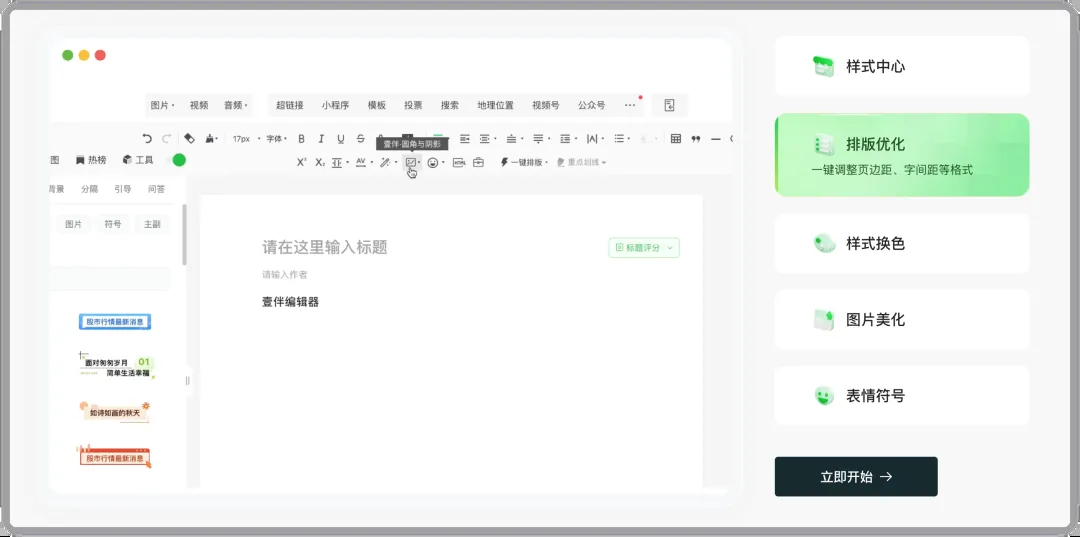The height and width of the screenshot is (537, 1080).
Task: Select the 超链接 menu item
Action: coord(289,105)
